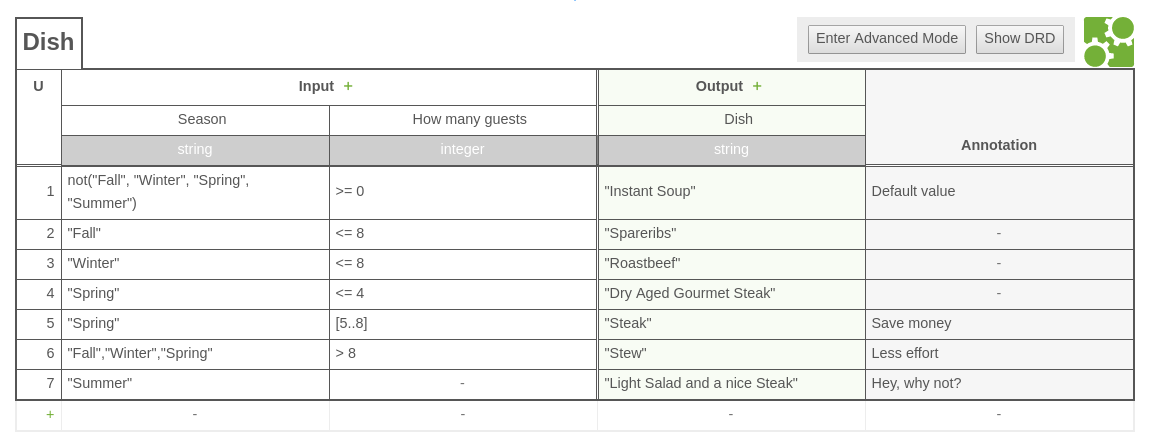Select How many guests column header
This screenshot has width=1154, height=444.
pyautogui.click(x=469, y=120)
